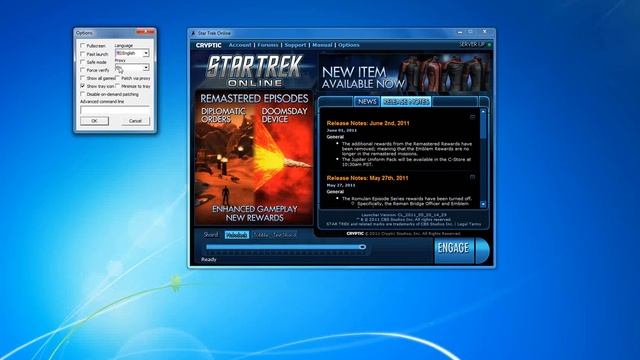640x360 pixels.
Task: Open the Remastered Episodes promo image
Action: click(254, 158)
